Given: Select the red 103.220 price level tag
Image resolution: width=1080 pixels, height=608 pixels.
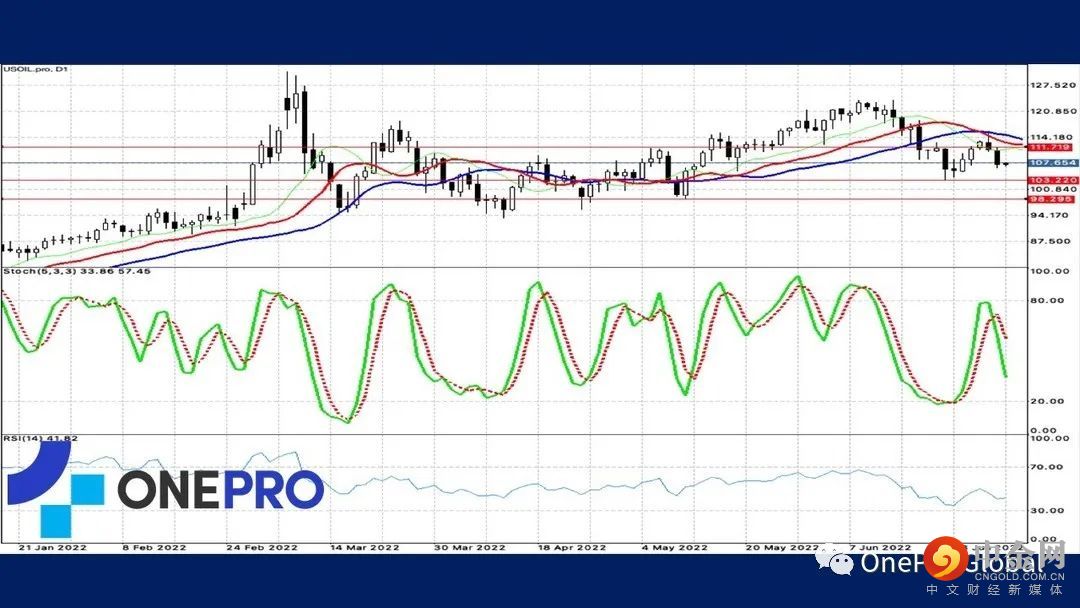Looking at the screenshot, I should [1052, 180].
